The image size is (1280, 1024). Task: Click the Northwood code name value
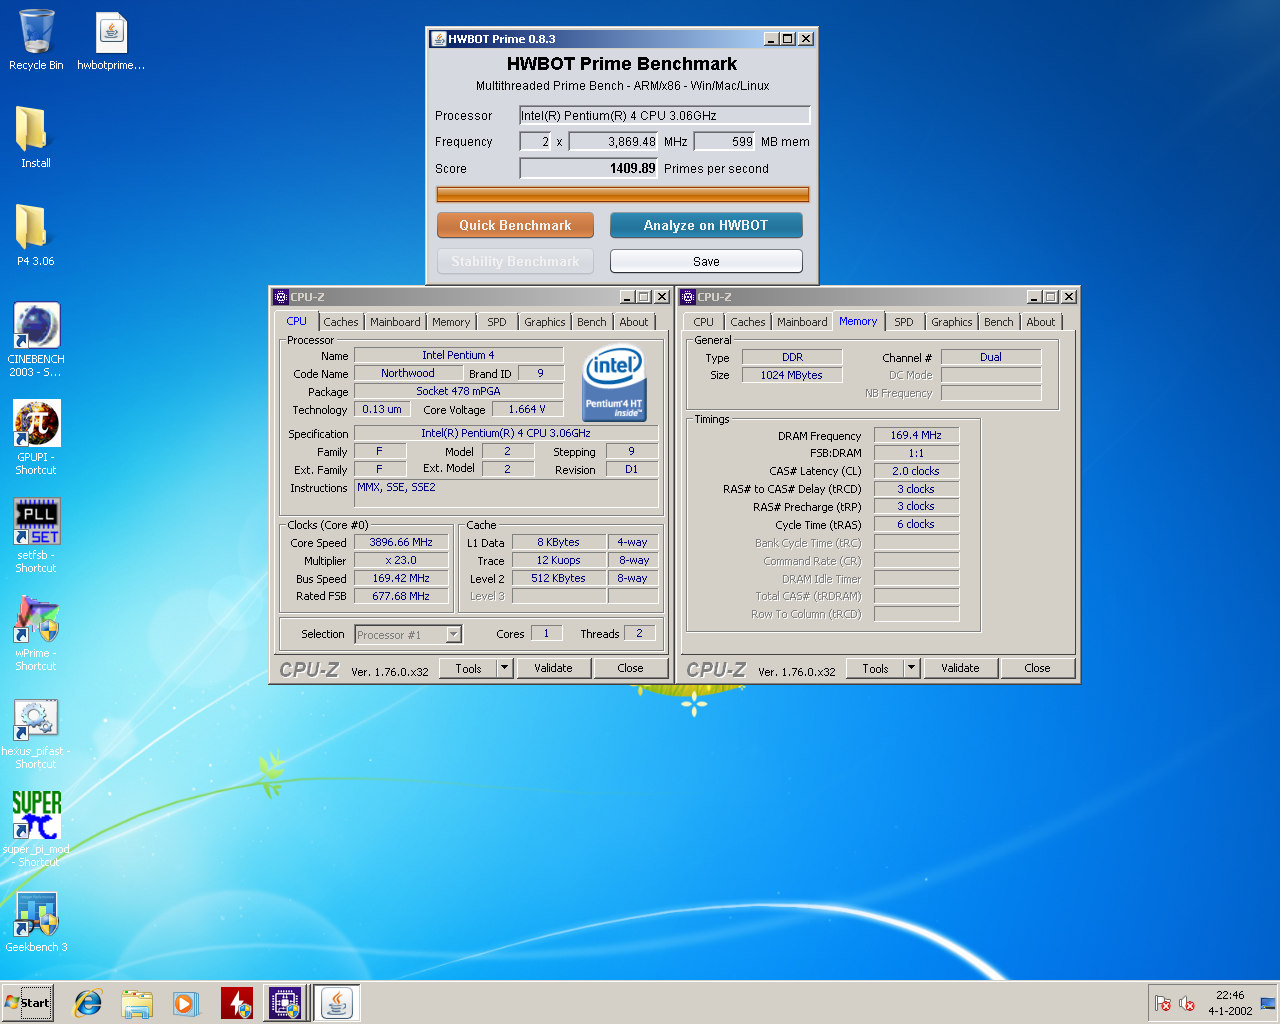pos(408,373)
